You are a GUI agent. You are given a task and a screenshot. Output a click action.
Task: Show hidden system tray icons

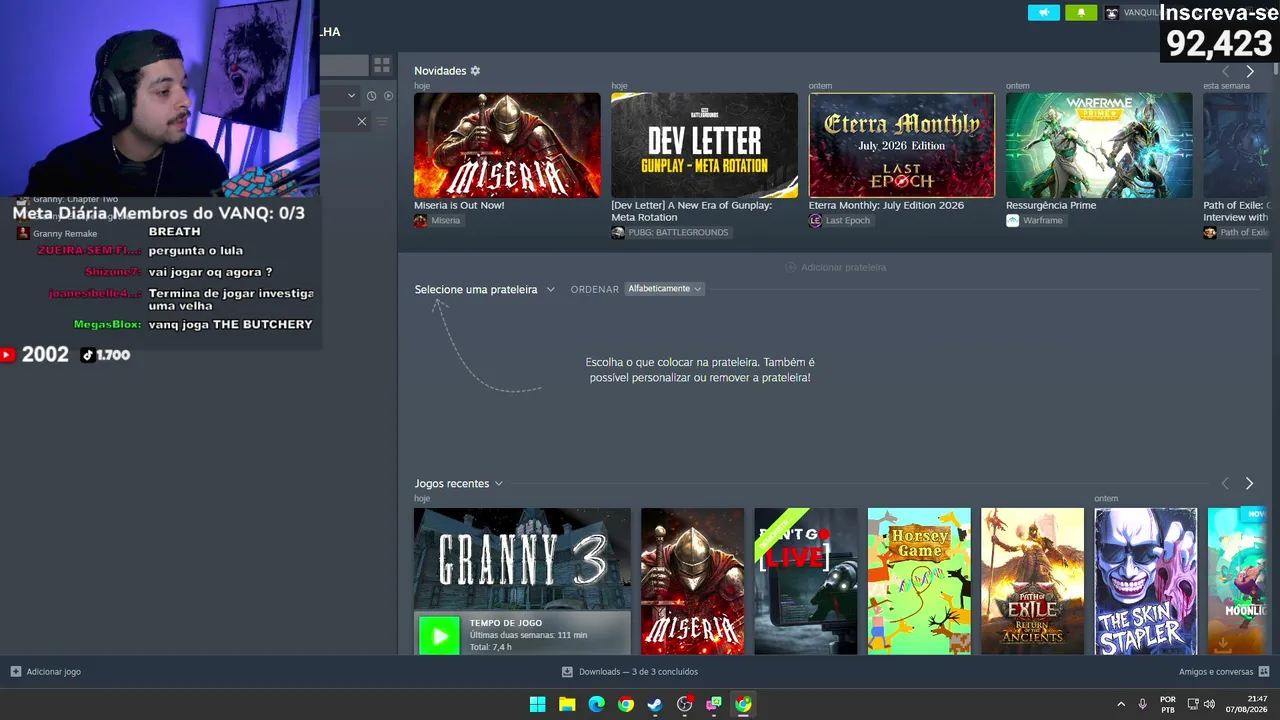(1121, 704)
